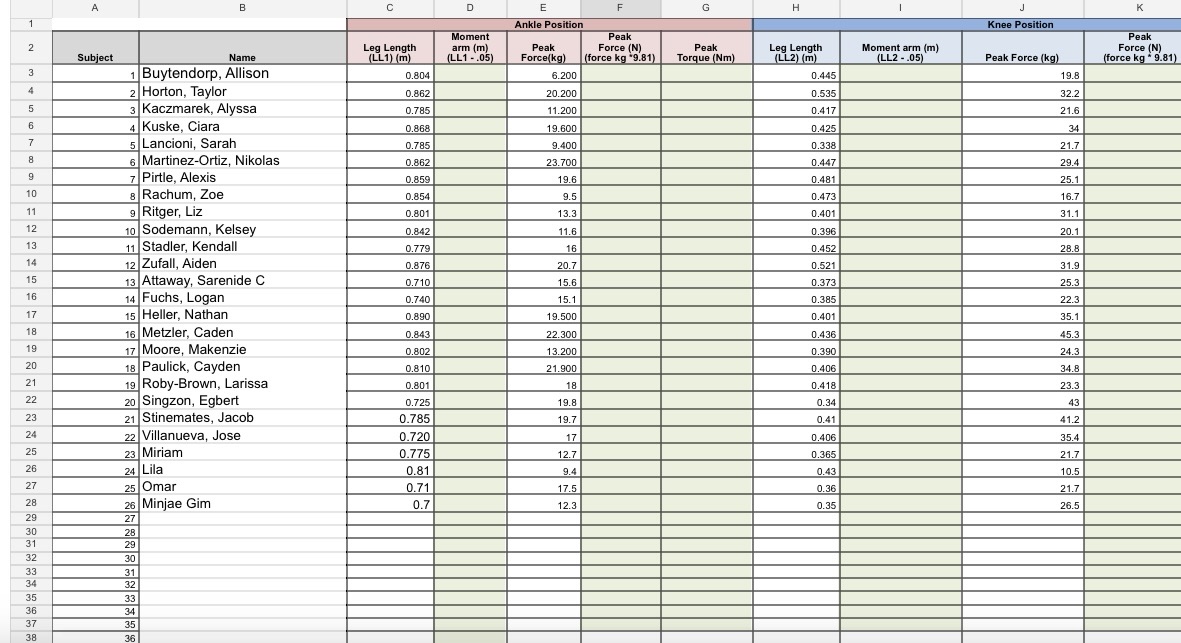This screenshot has height=643, width=1181.
Task: Click the Leg Length (LL1) (m) header
Action: (x=390, y=47)
